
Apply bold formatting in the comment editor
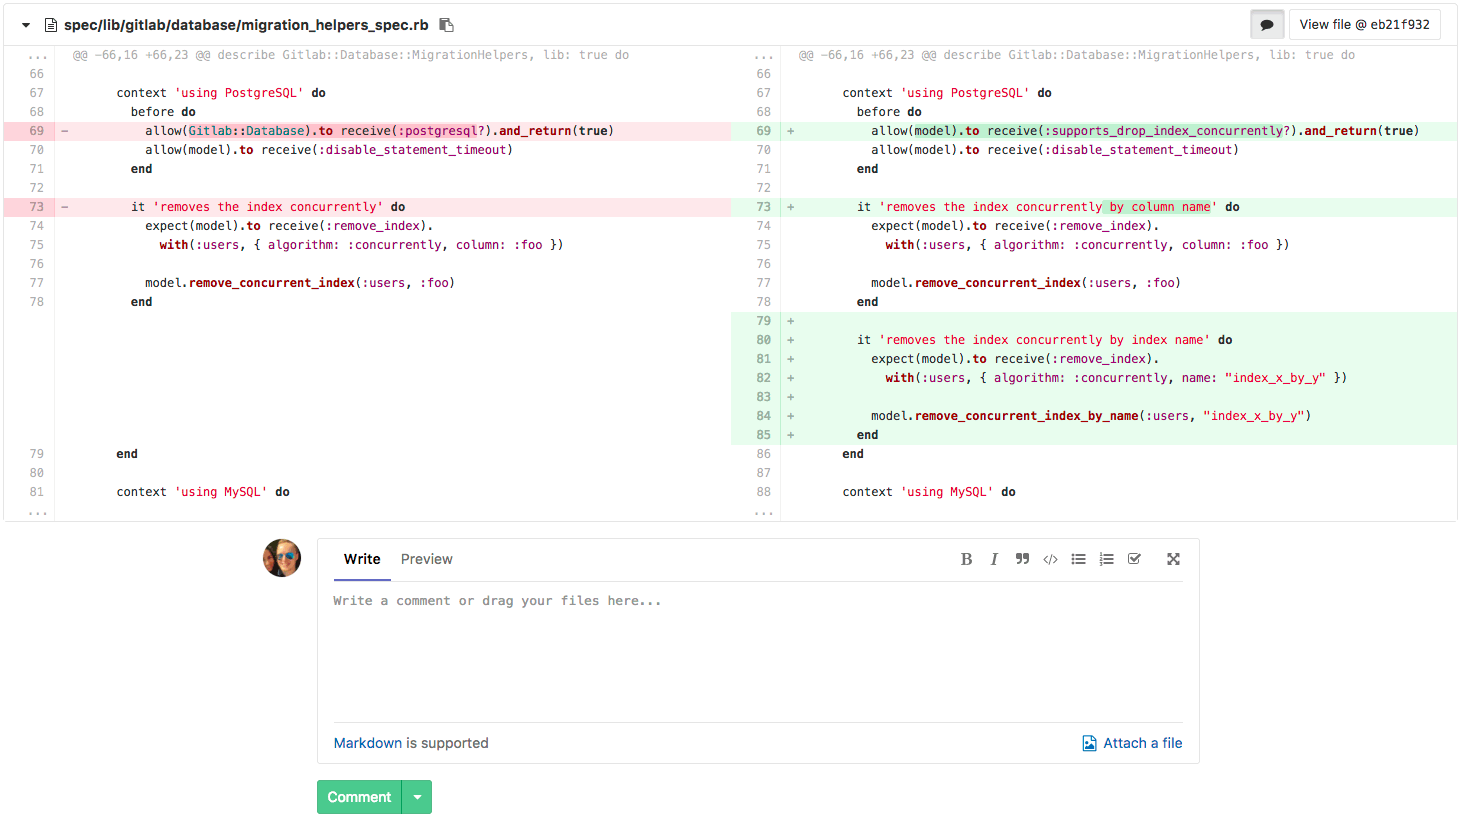click(966, 559)
